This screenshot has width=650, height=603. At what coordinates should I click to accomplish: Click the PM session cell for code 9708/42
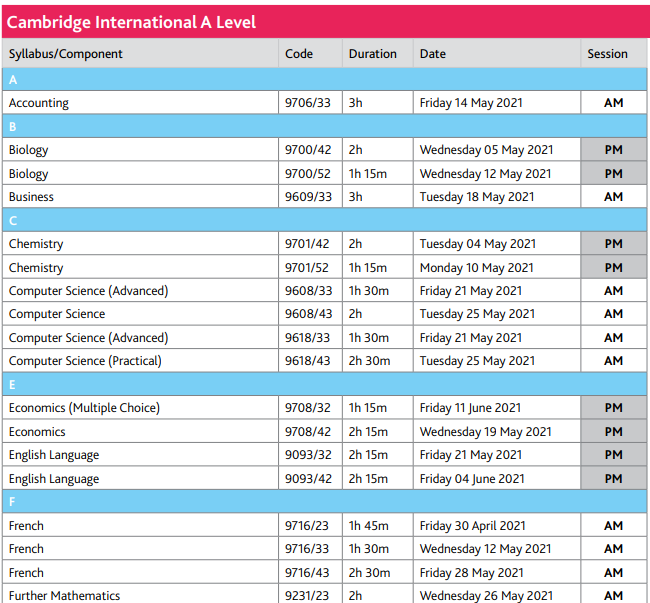613,432
